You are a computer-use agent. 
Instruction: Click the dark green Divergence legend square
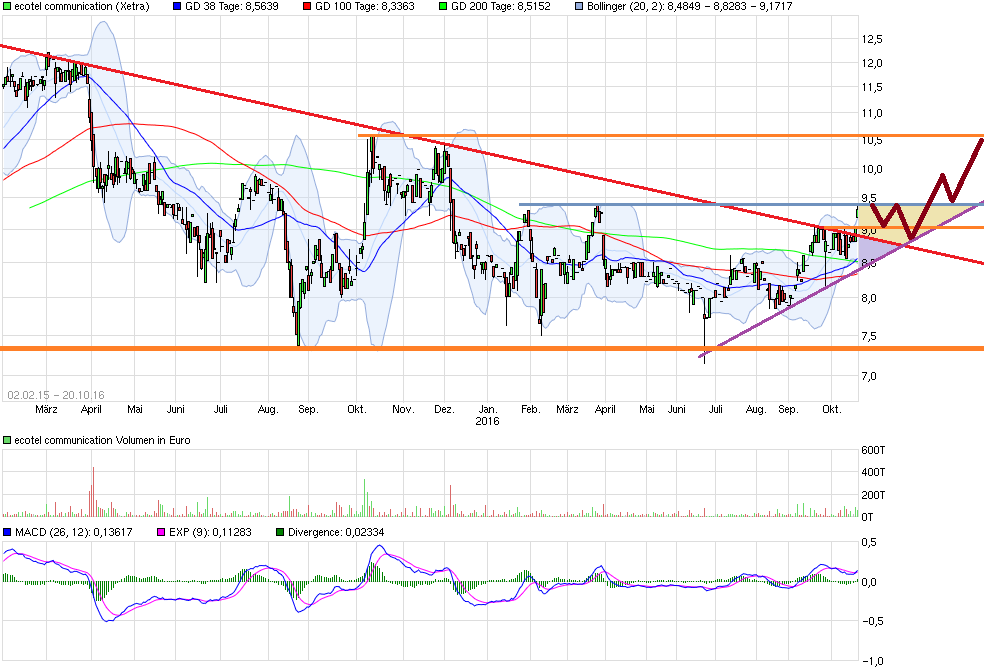coord(280,532)
